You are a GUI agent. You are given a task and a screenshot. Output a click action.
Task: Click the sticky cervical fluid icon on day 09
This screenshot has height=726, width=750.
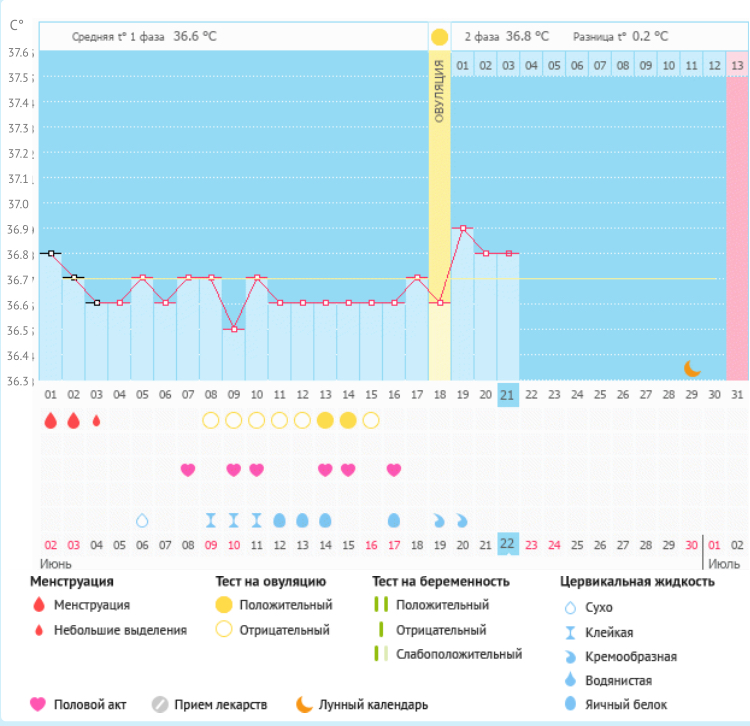[210, 520]
